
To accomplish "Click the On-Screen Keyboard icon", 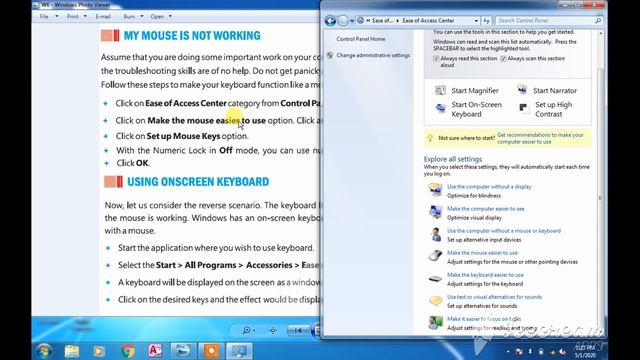I will [x=440, y=109].
